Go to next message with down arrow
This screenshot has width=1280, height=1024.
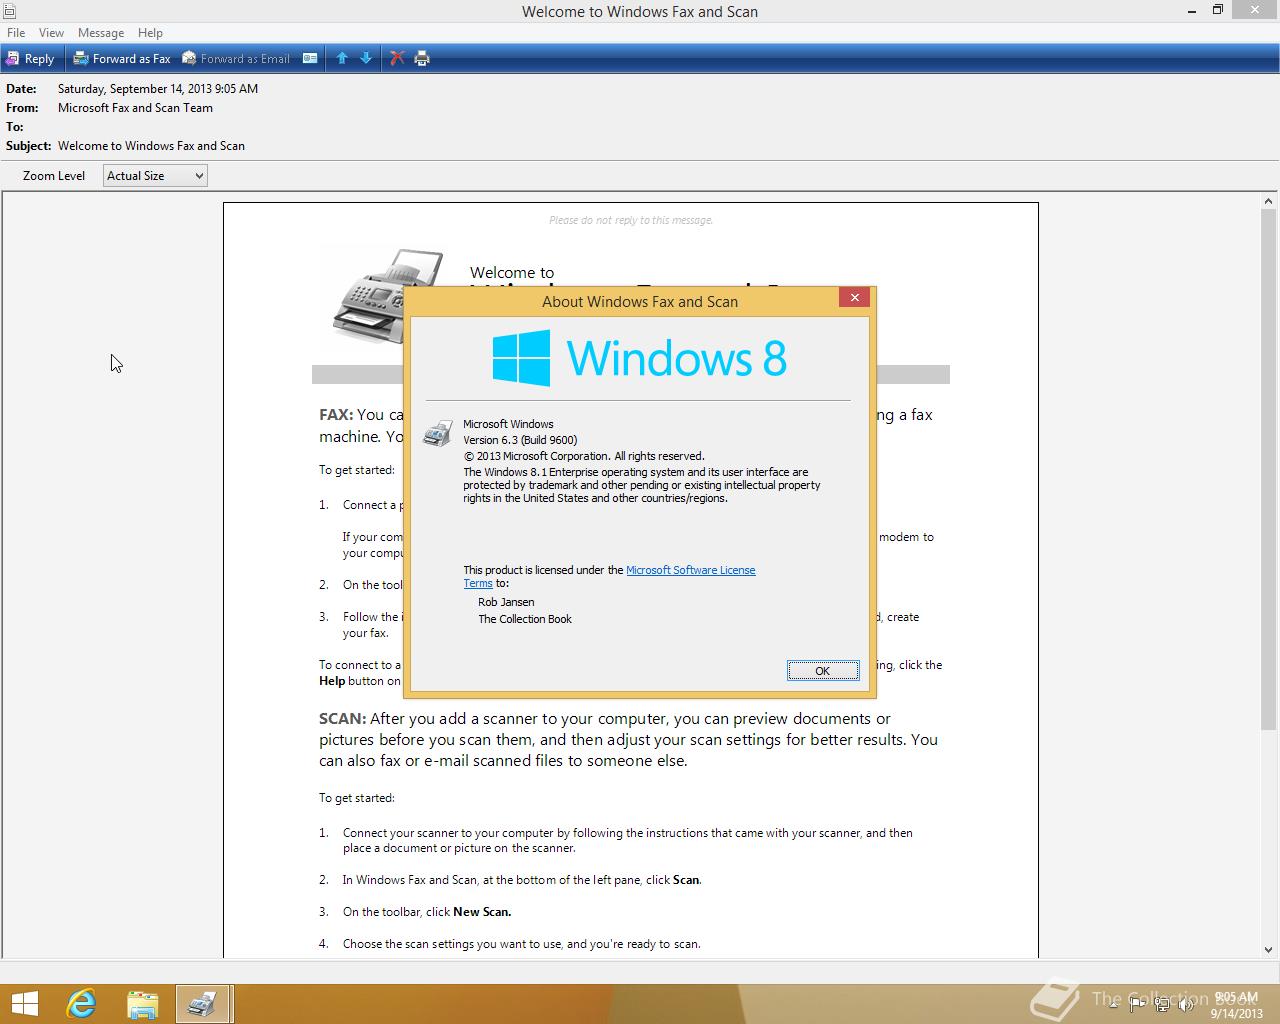[x=366, y=59]
